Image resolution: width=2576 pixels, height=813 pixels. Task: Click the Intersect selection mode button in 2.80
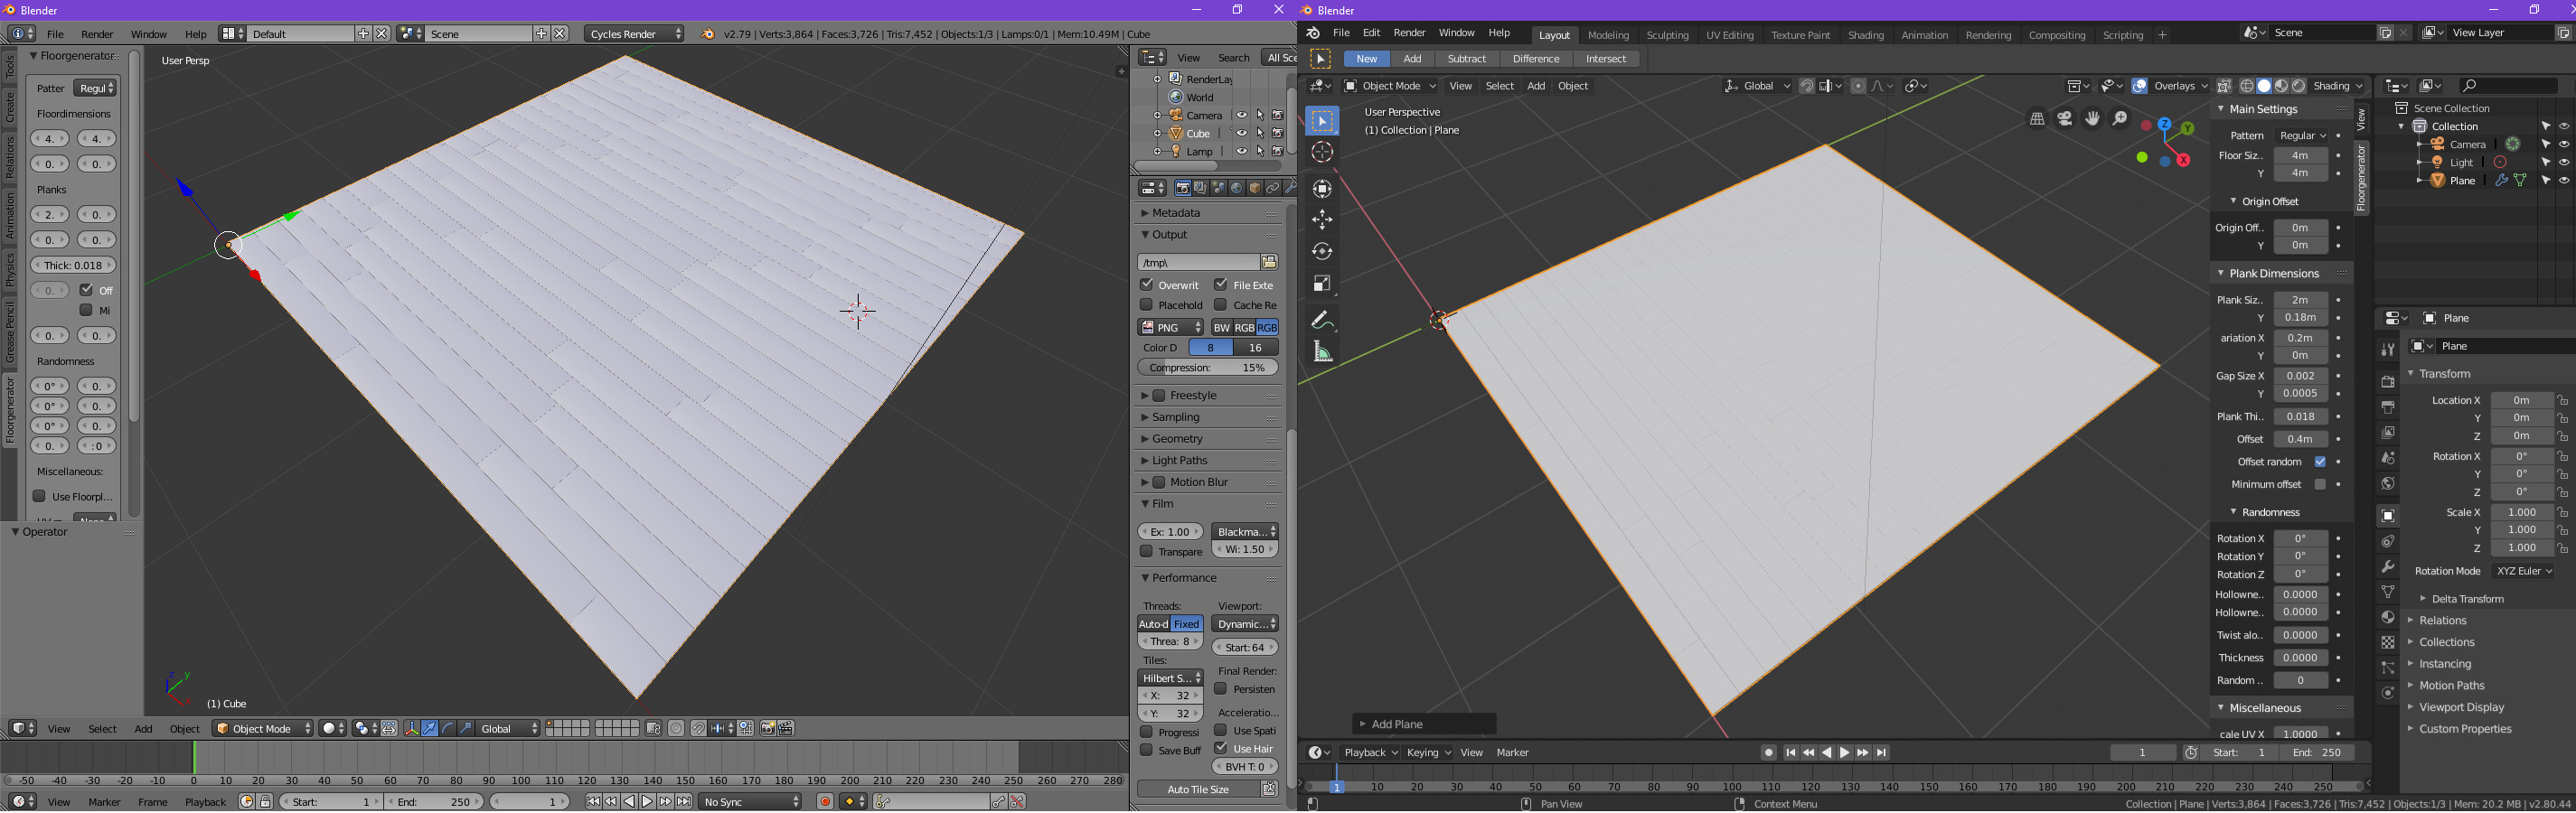pos(1605,59)
